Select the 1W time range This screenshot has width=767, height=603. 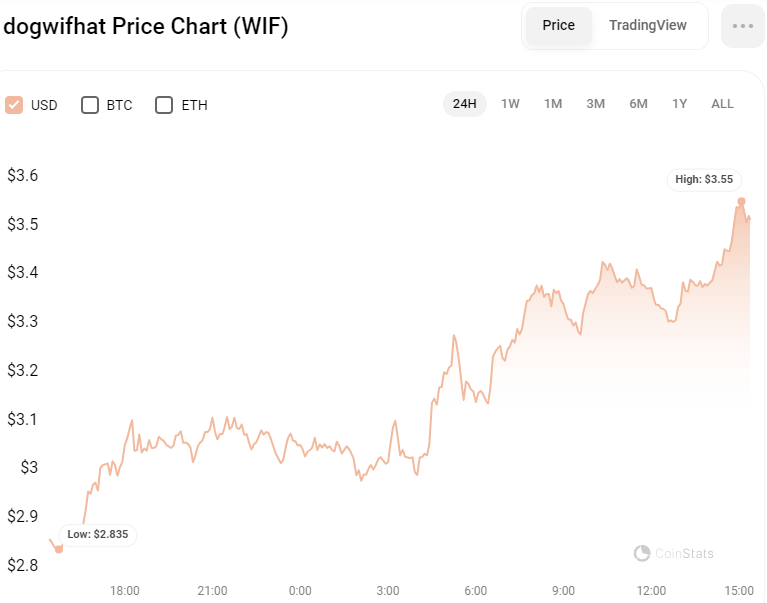(x=510, y=104)
